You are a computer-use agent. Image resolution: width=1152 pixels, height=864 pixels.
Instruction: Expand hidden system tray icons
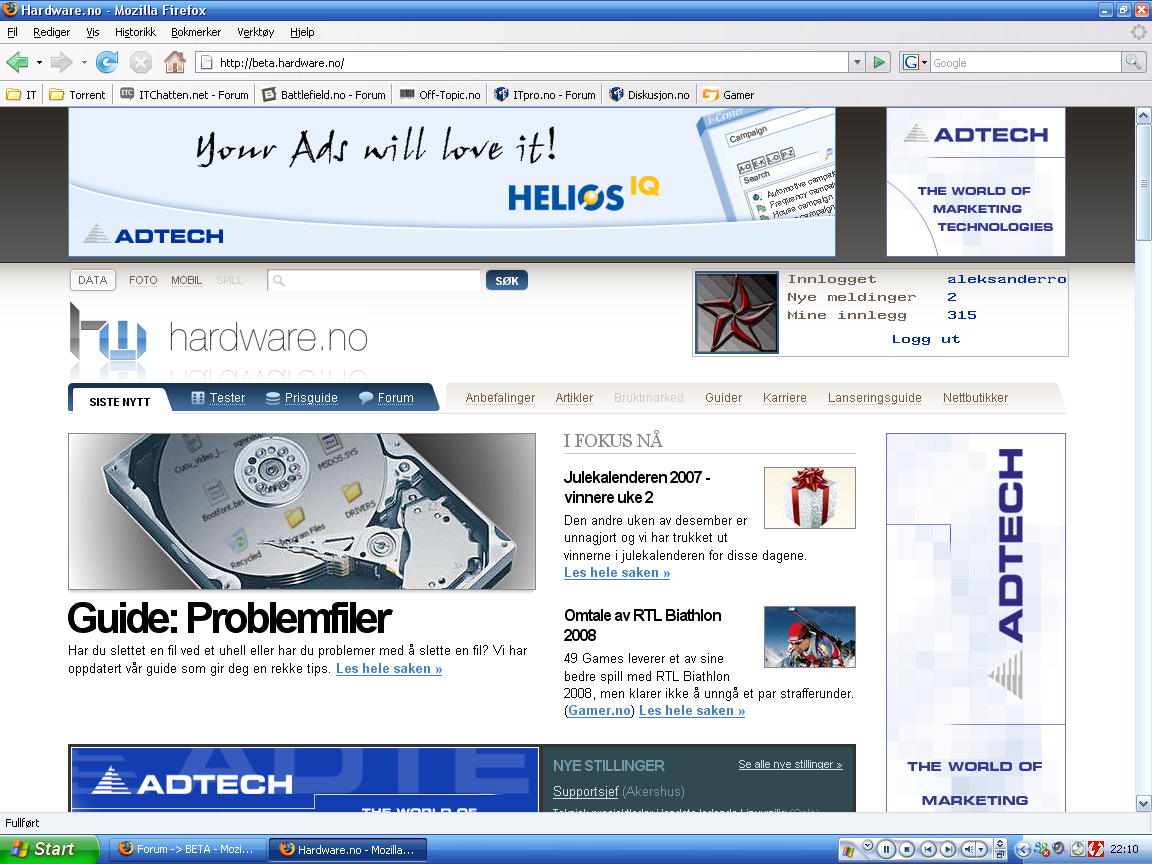pyautogui.click(x=1022, y=849)
